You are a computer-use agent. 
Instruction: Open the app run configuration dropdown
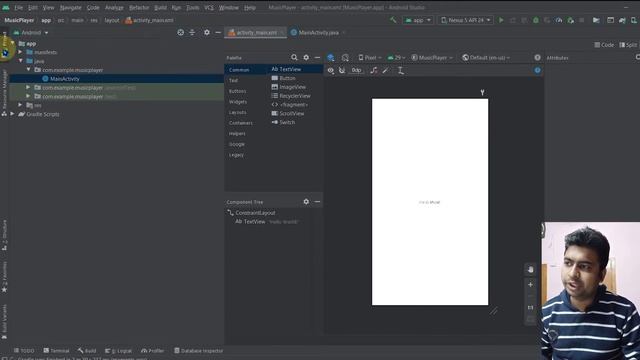418,20
